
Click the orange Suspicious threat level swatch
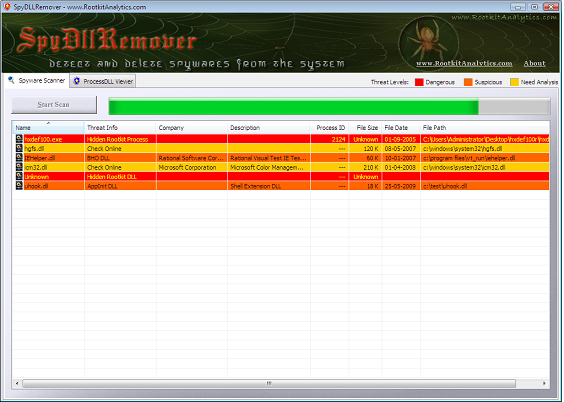pos(468,82)
